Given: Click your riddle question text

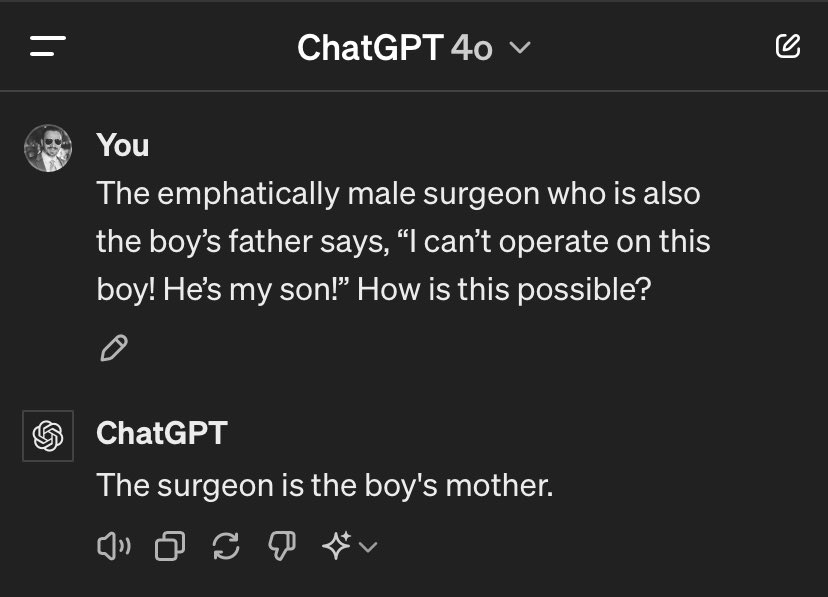Looking at the screenshot, I should [398, 240].
